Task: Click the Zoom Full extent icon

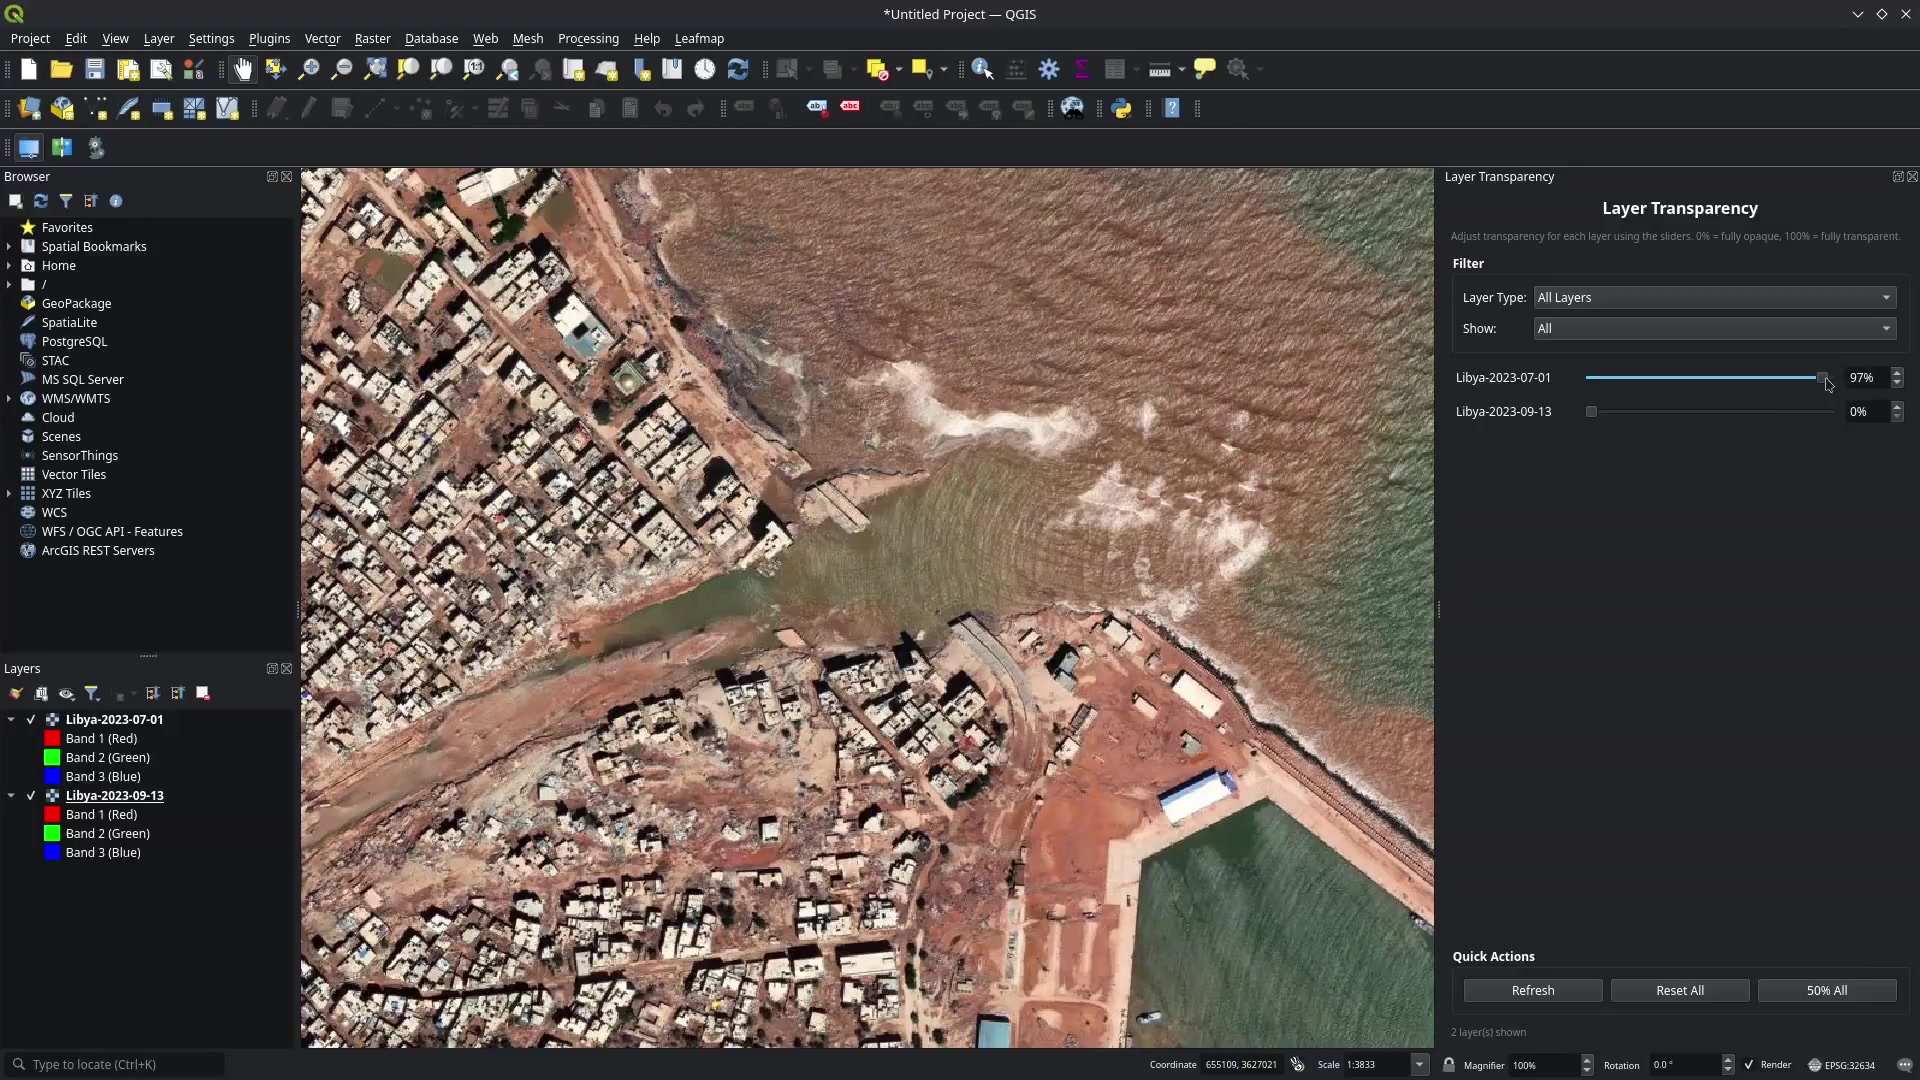Action: pos(375,69)
